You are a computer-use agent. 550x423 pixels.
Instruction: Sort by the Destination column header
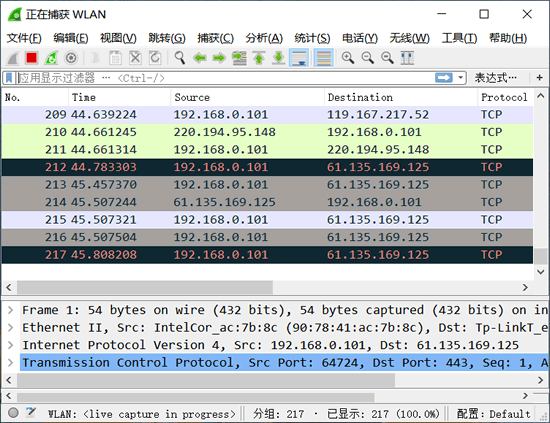pyautogui.click(x=401, y=97)
